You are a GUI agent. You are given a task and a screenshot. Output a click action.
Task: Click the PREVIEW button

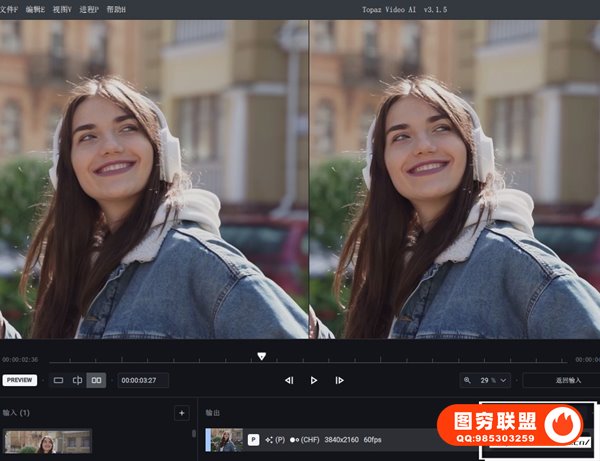(20, 380)
